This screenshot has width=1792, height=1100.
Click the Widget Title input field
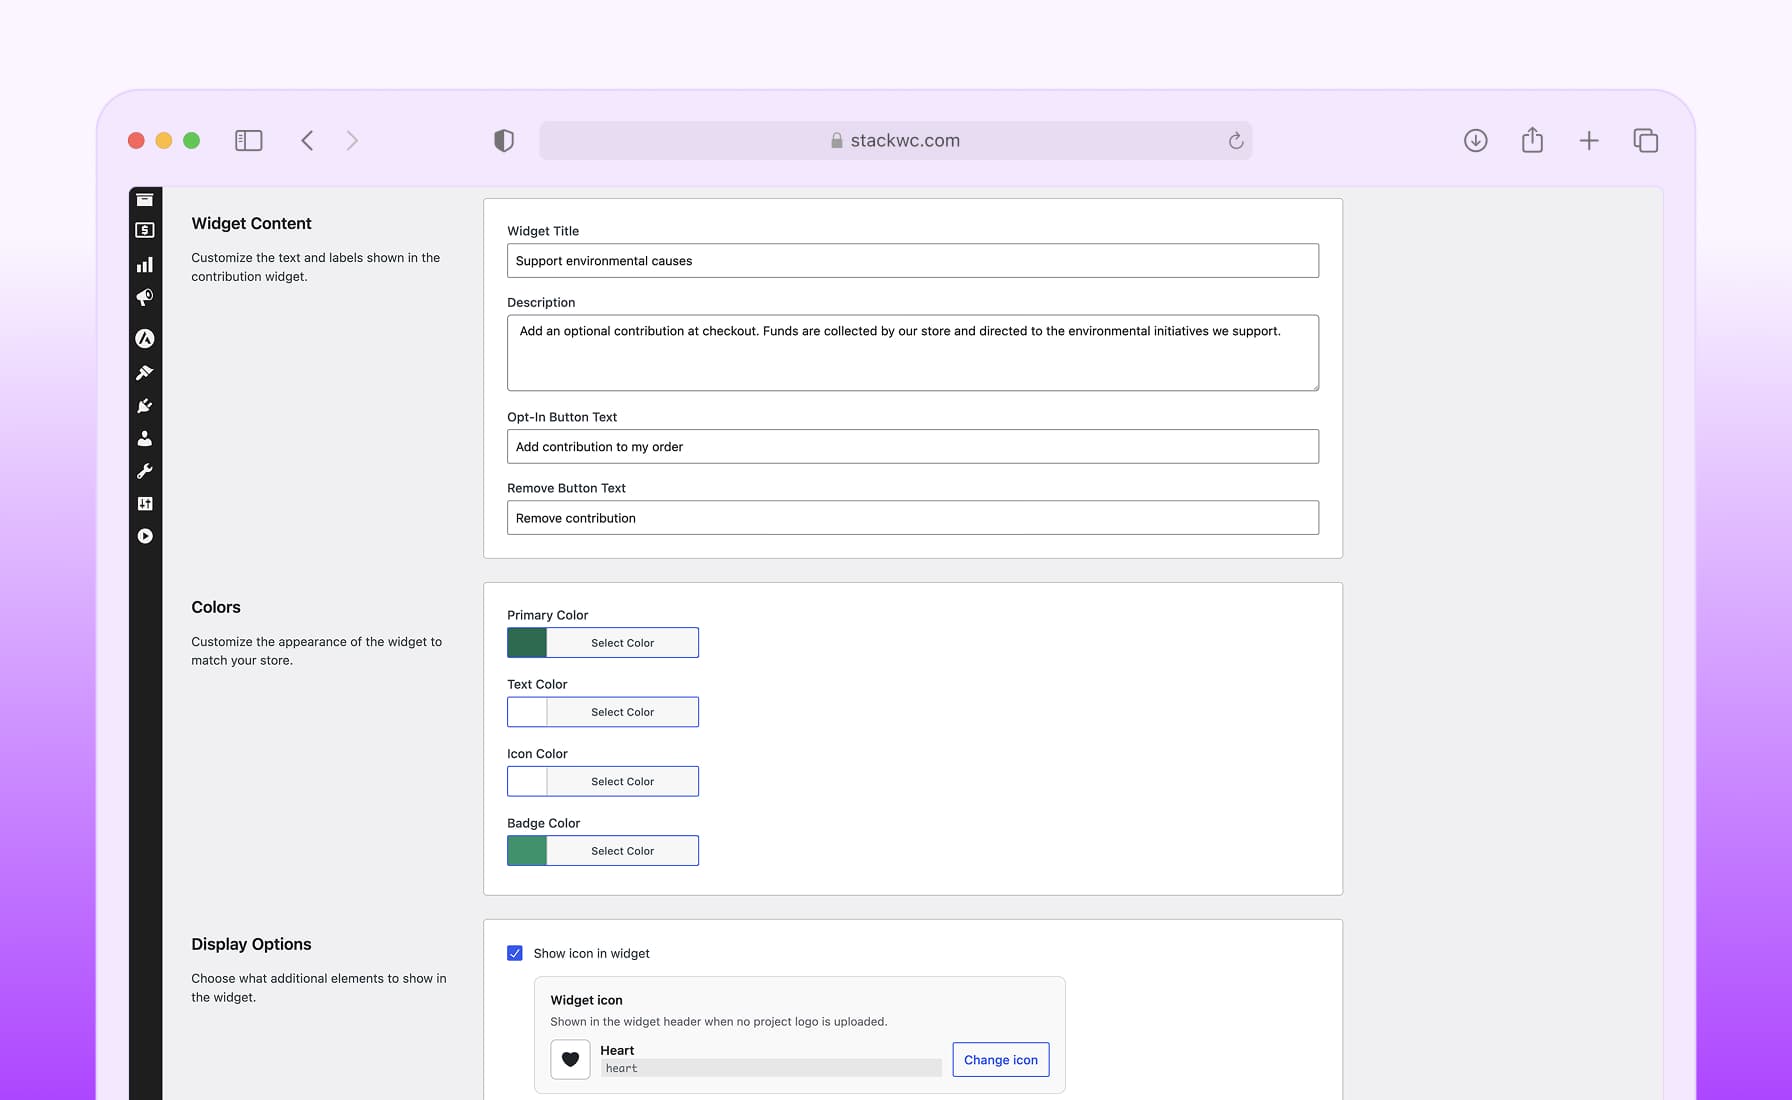913,261
